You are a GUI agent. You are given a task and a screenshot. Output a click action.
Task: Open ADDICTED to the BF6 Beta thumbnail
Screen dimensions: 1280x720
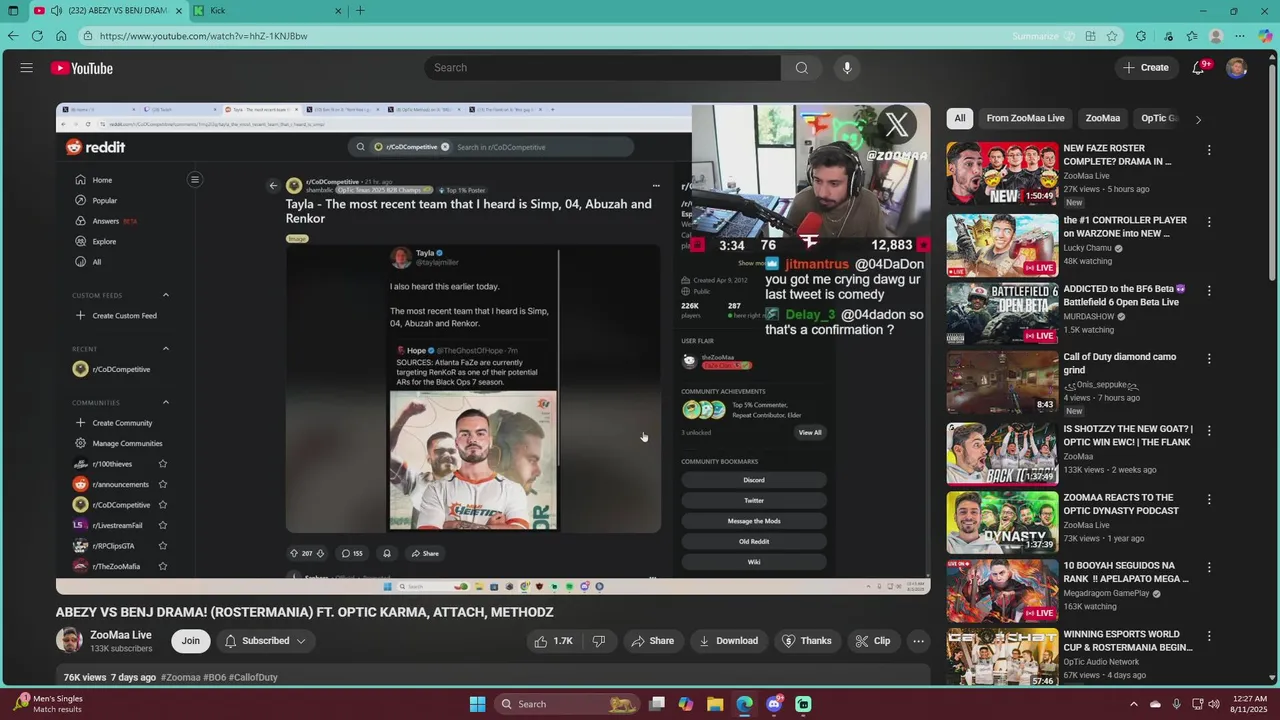click(1002, 314)
